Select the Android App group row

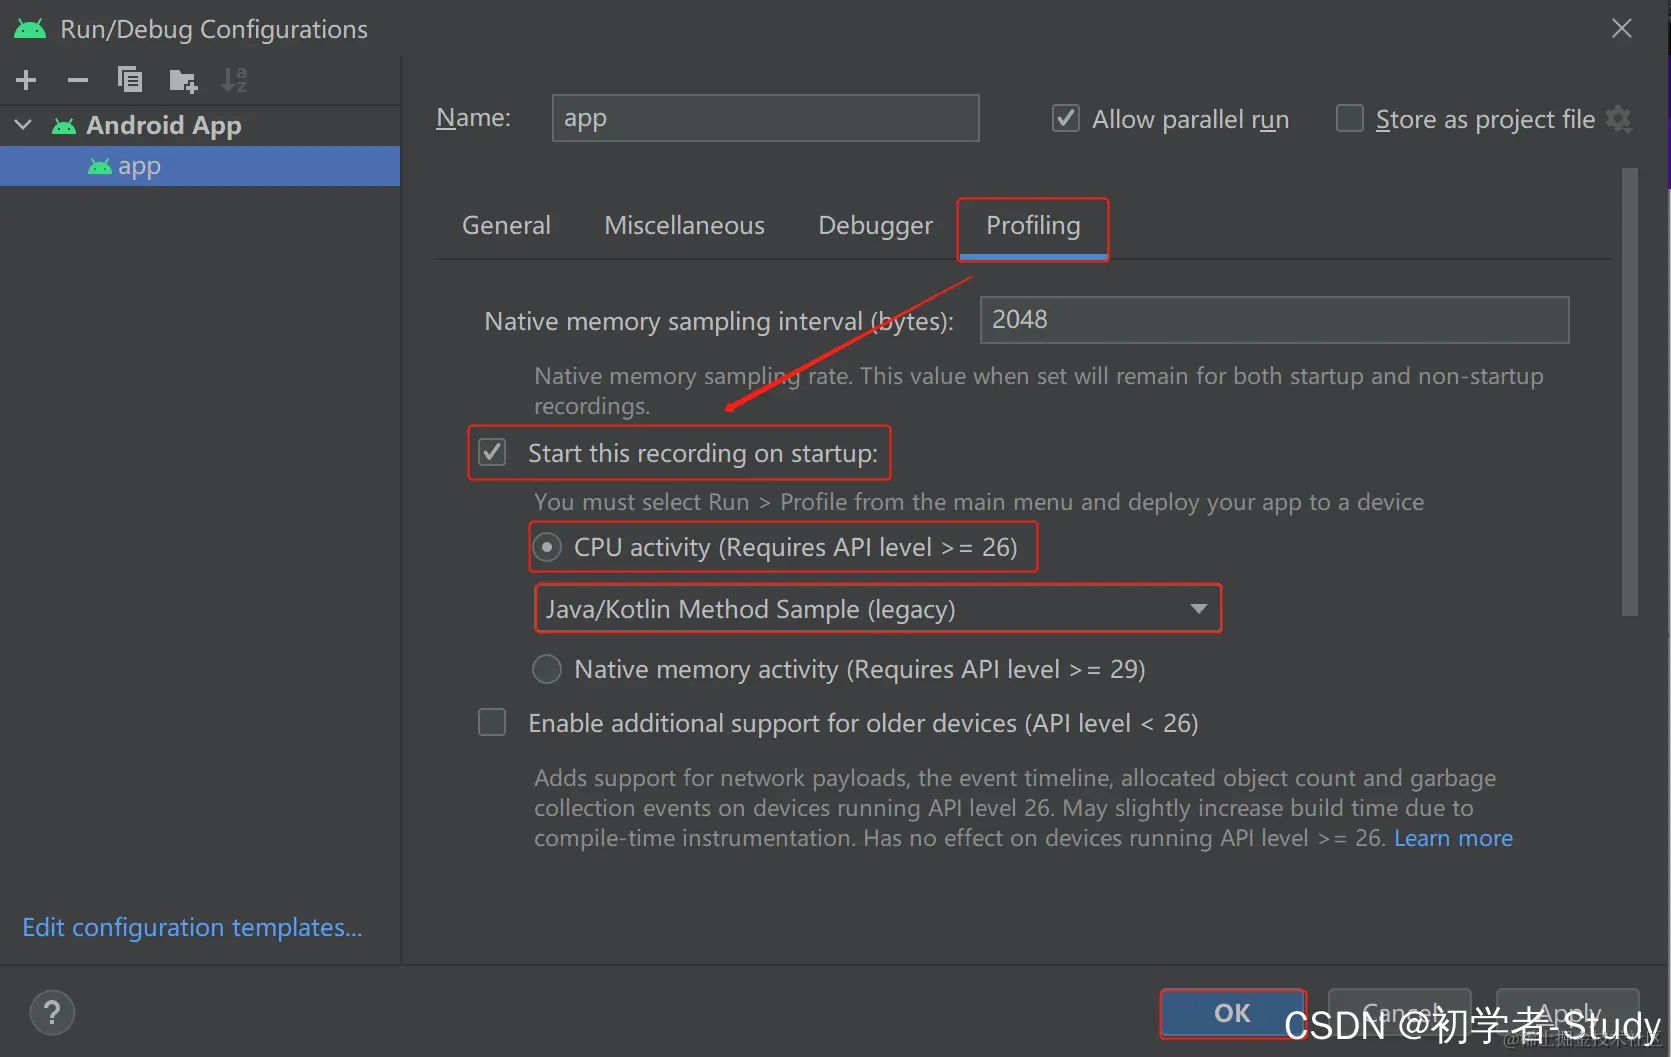tap(200, 125)
